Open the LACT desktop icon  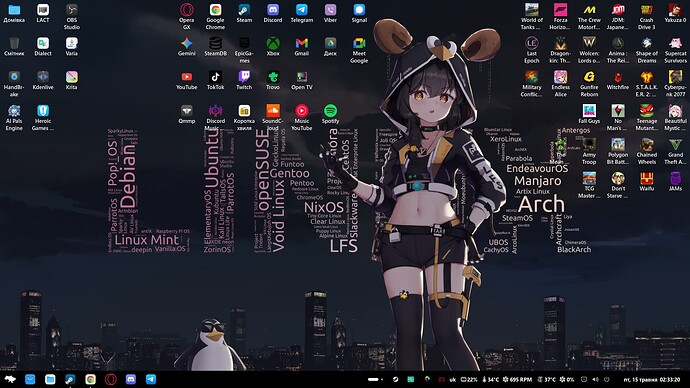click(43, 13)
